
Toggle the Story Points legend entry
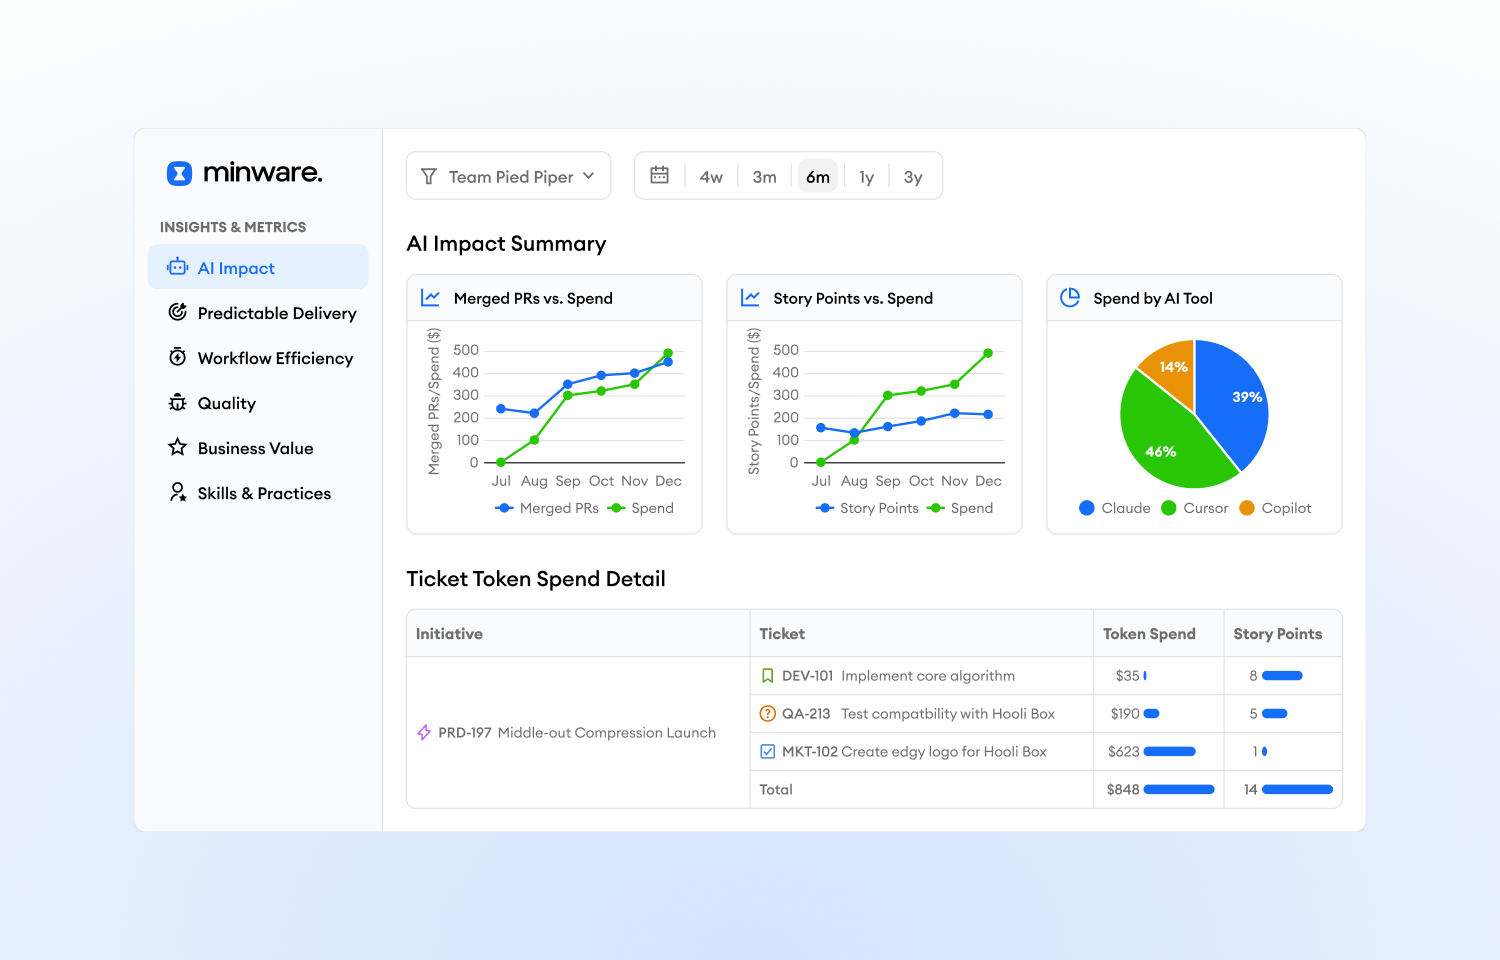point(867,508)
